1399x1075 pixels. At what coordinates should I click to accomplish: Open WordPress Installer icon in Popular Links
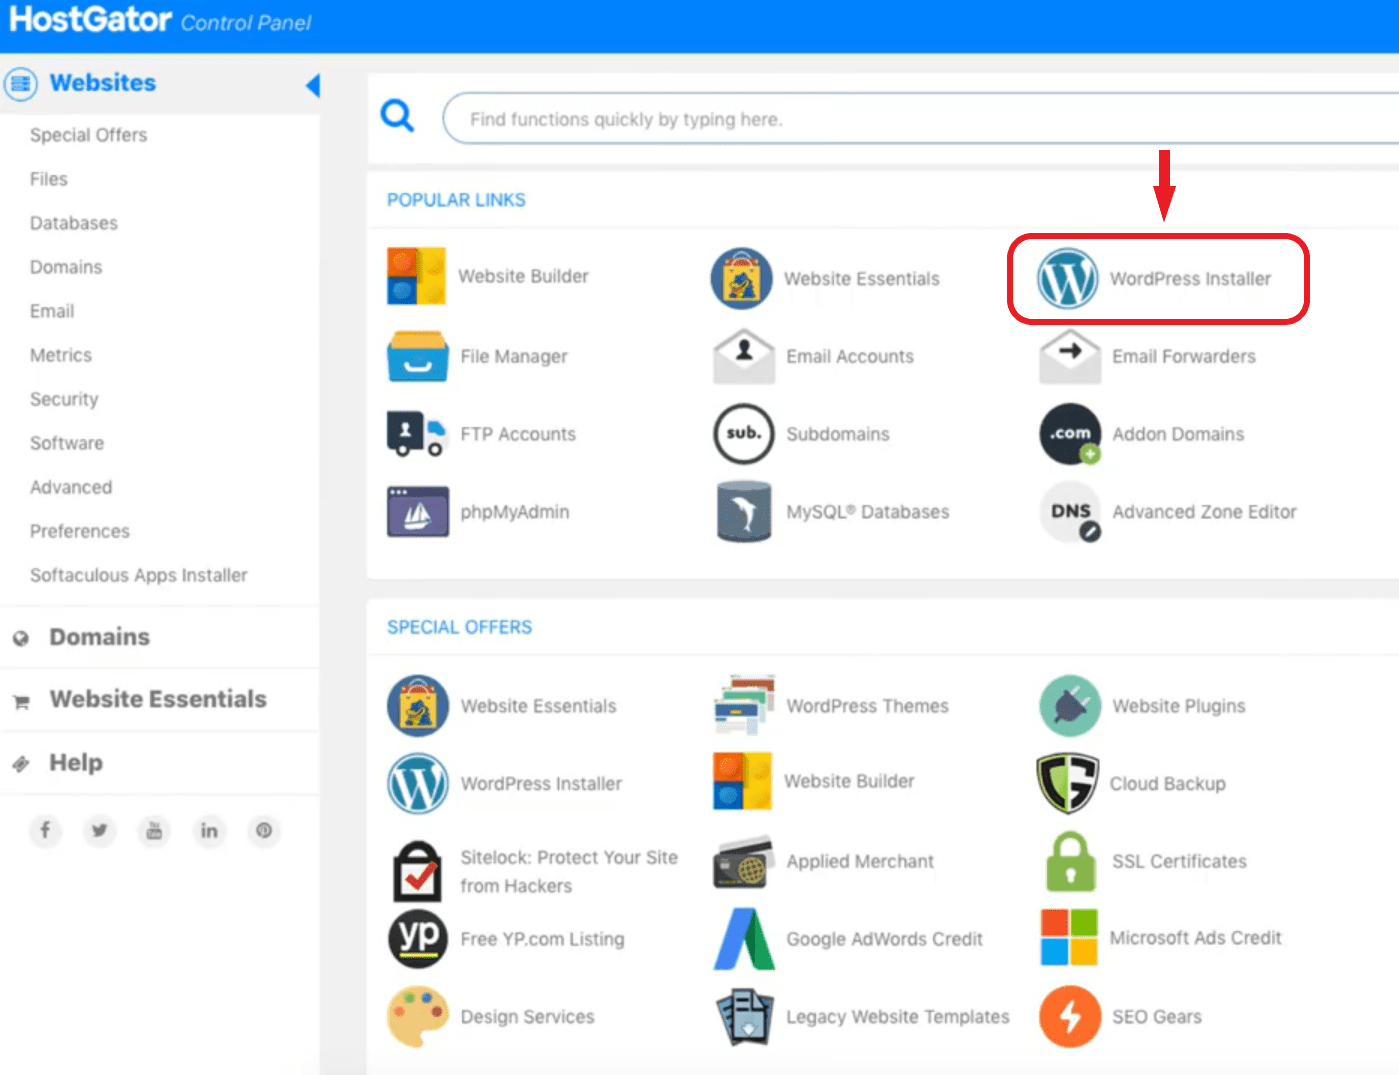tap(1068, 279)
